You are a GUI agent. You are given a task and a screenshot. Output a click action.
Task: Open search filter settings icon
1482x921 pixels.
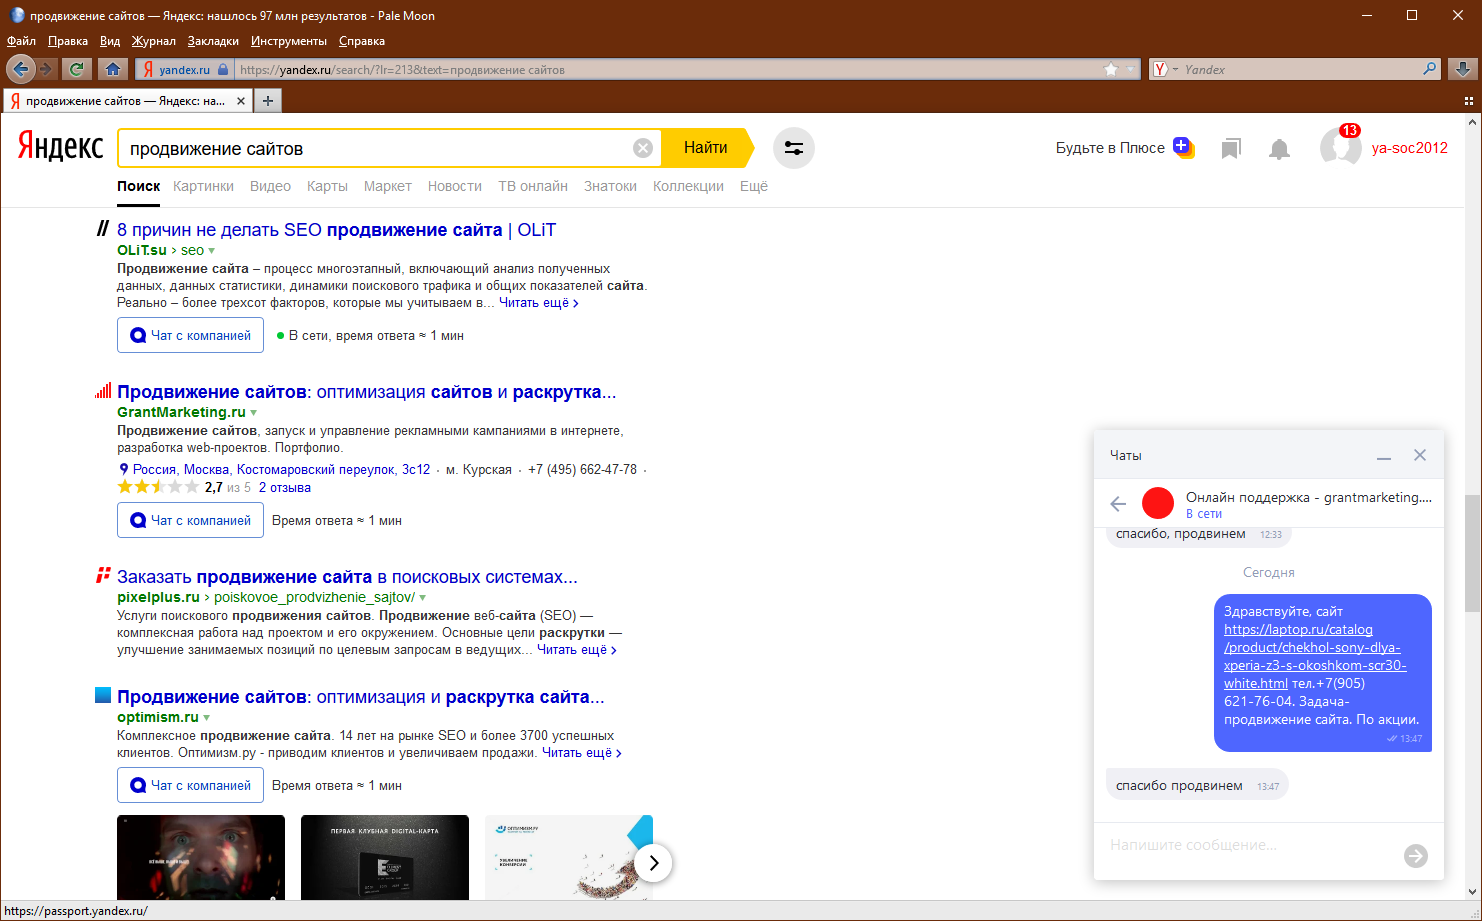click(x=794, y=148)
